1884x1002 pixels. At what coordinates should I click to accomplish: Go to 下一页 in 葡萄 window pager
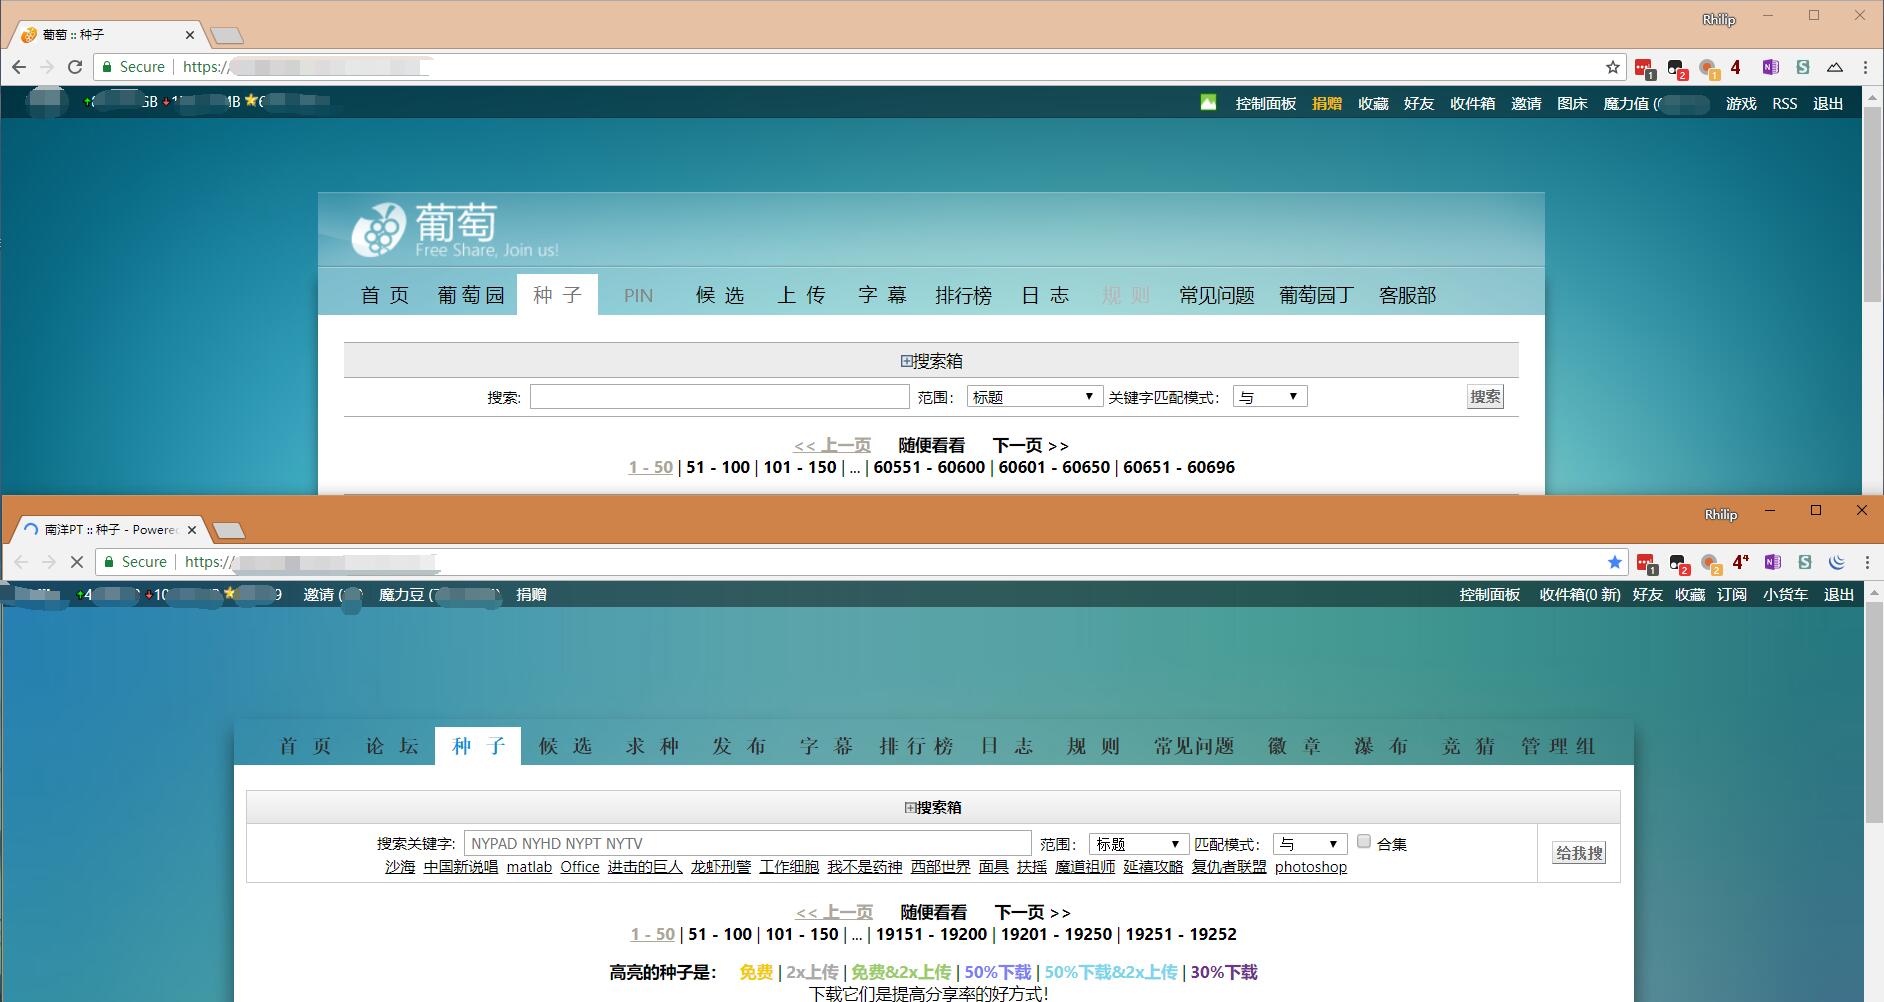coord(1030,445)
